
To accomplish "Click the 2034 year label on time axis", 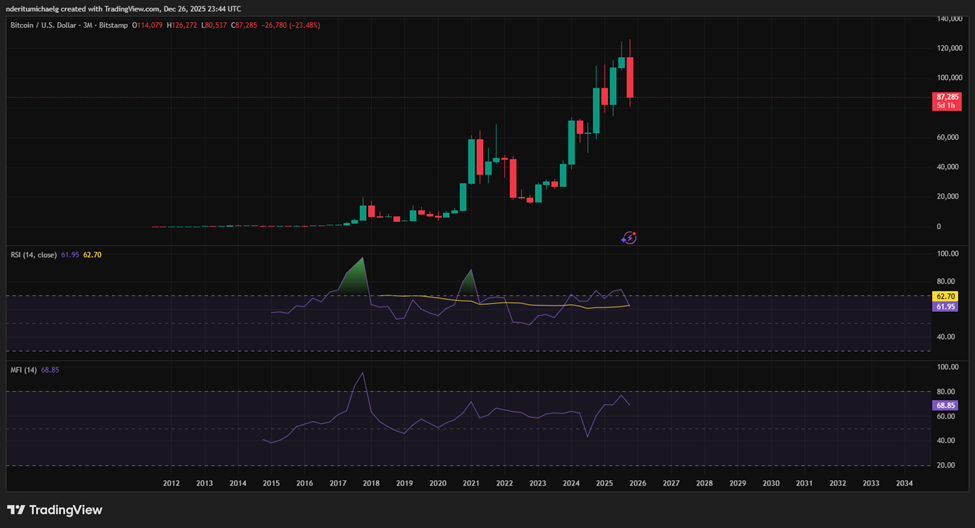I will click(904, 483).
